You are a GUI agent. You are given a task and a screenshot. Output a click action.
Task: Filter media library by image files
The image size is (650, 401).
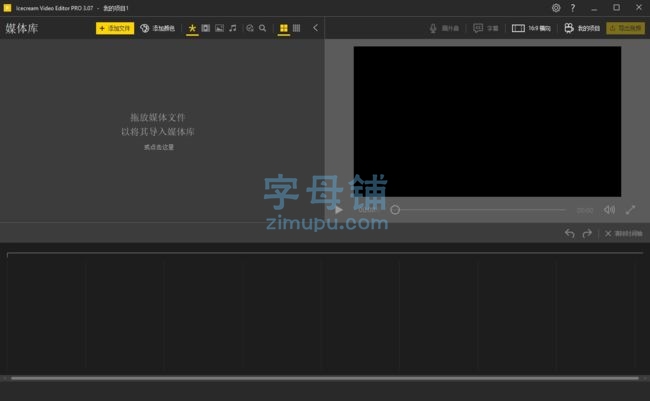click(x=219, y=28)
